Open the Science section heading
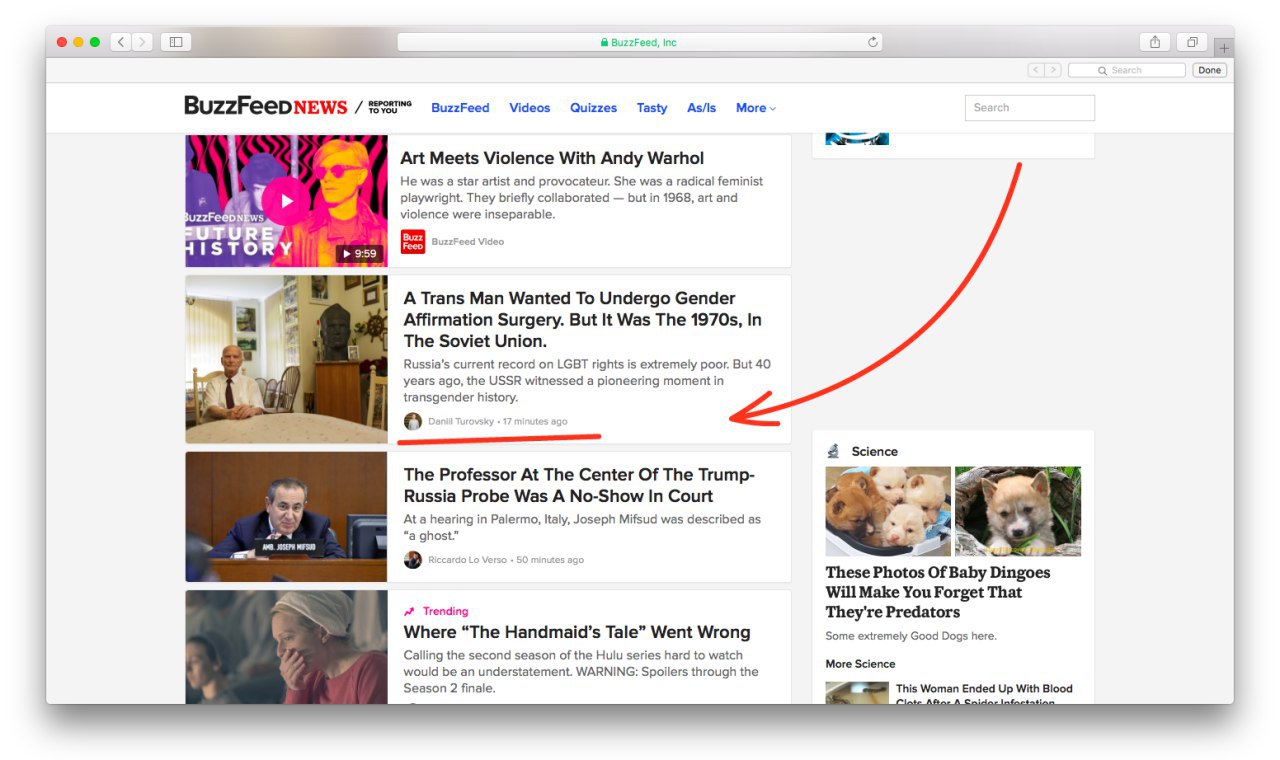1280x760 pixels. click(x=875, y=451)
